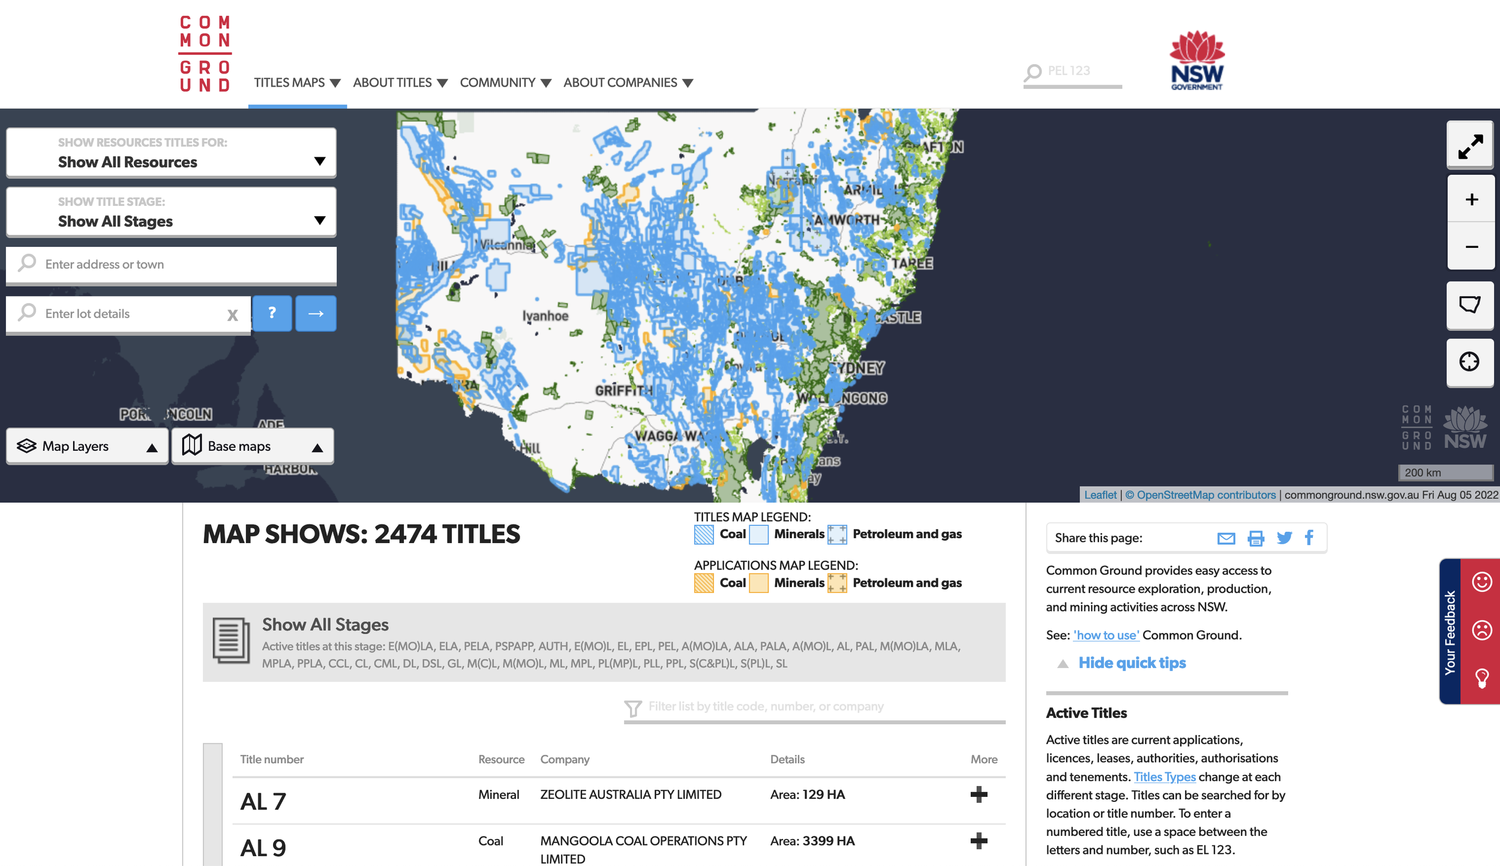Image resolution: width=1500 pixels, height=866 pixels.
Task: Share the page on Facebook
Action: tap(1309, 538)
